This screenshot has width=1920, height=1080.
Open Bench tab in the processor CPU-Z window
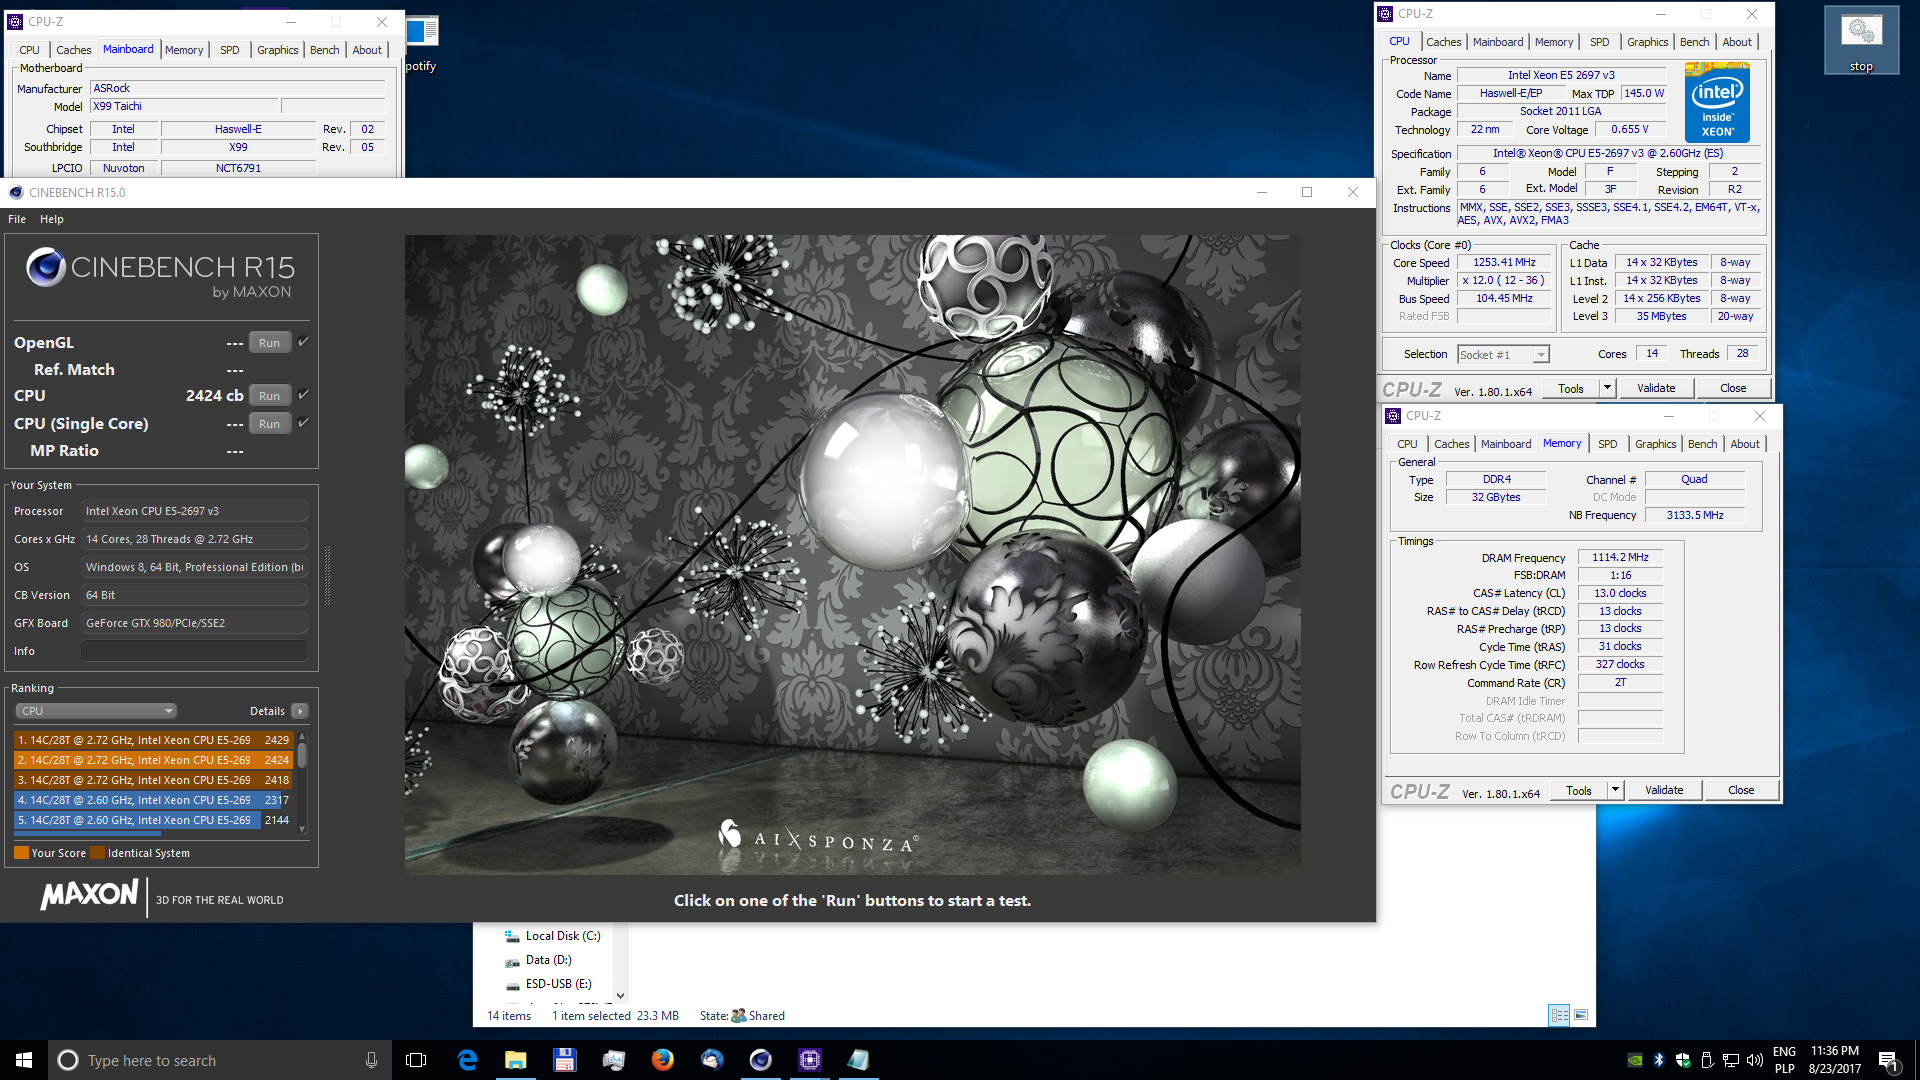[x=1694, y=42]
